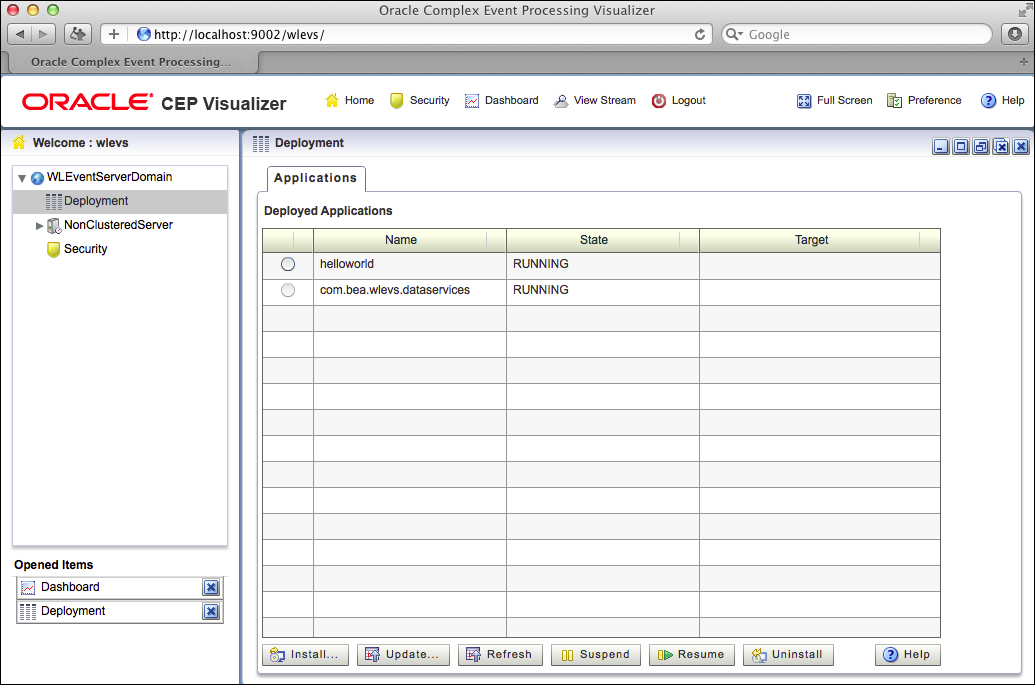Click the NonClusteredServer server icon
The image size is (1035, 685).
click(54, 226)
